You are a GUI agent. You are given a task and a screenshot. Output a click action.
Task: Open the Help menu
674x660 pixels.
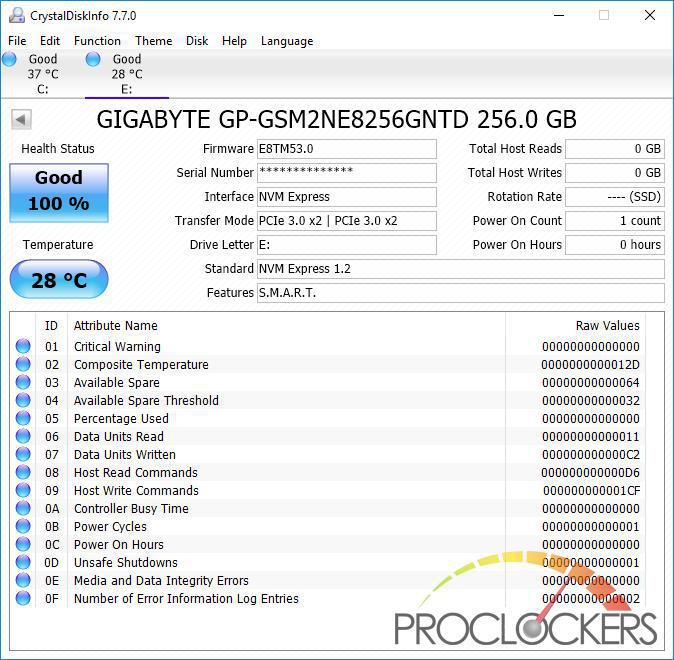pyautogui.click(x=234, y=41)
